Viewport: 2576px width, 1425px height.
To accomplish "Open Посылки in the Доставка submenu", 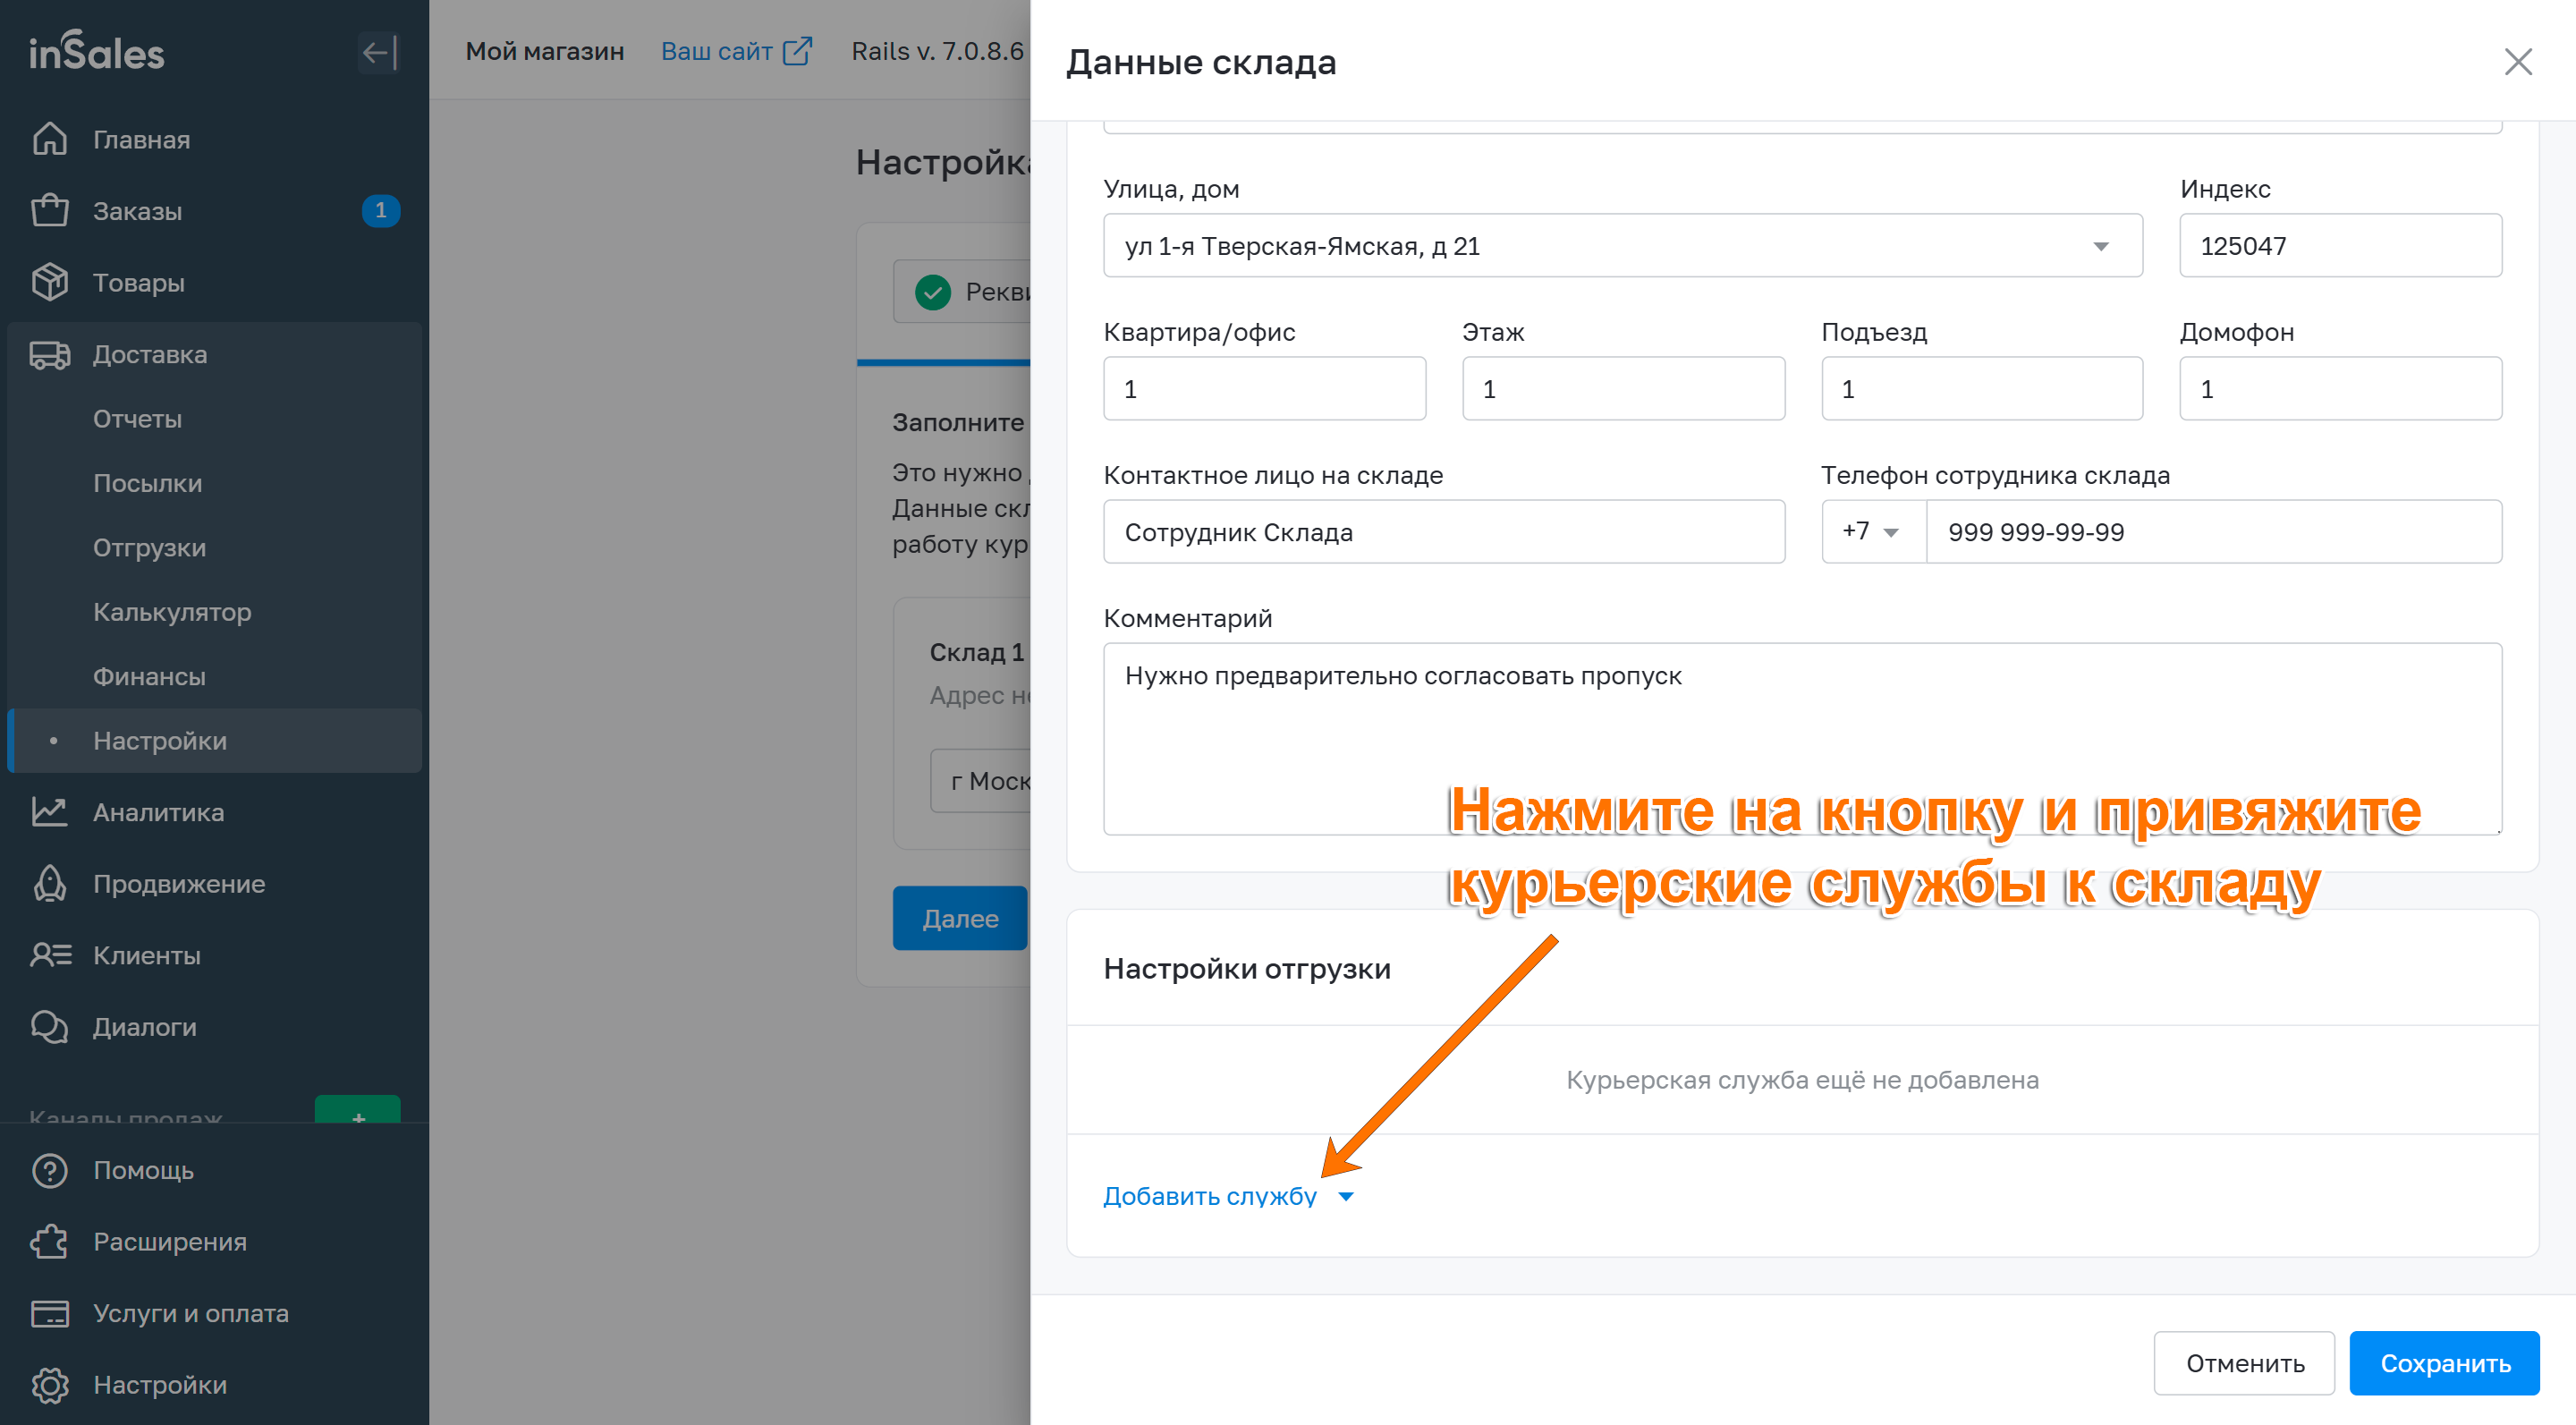I will coord(147,483).
